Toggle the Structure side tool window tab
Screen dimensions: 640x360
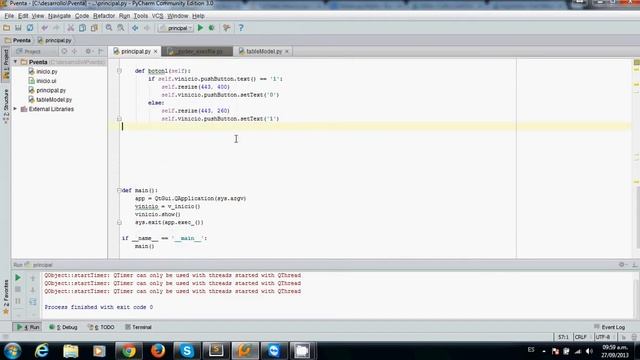click(x=6, y=106)
